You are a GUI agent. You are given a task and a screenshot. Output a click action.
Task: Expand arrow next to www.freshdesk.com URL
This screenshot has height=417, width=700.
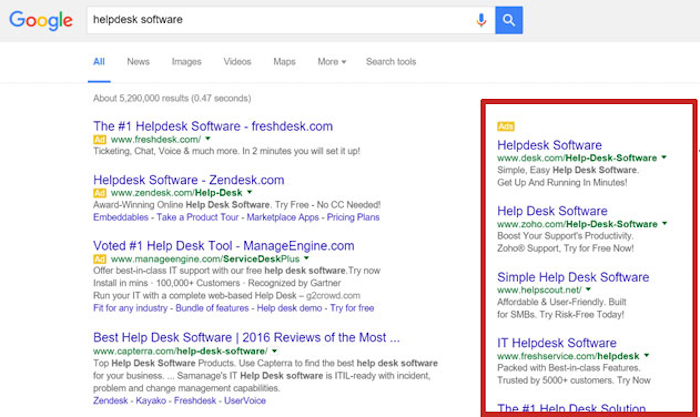click(x=208, y=139)
